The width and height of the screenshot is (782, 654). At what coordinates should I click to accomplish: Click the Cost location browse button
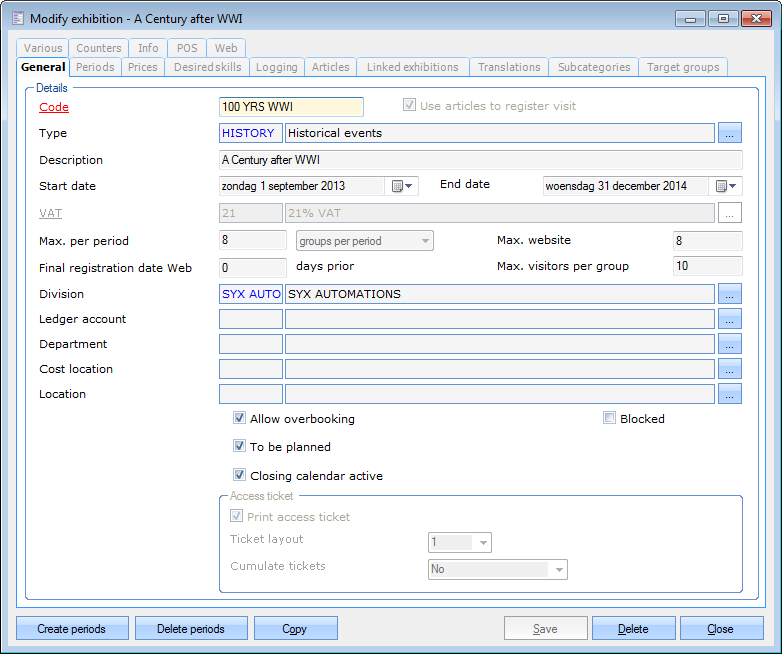[729, 369]
